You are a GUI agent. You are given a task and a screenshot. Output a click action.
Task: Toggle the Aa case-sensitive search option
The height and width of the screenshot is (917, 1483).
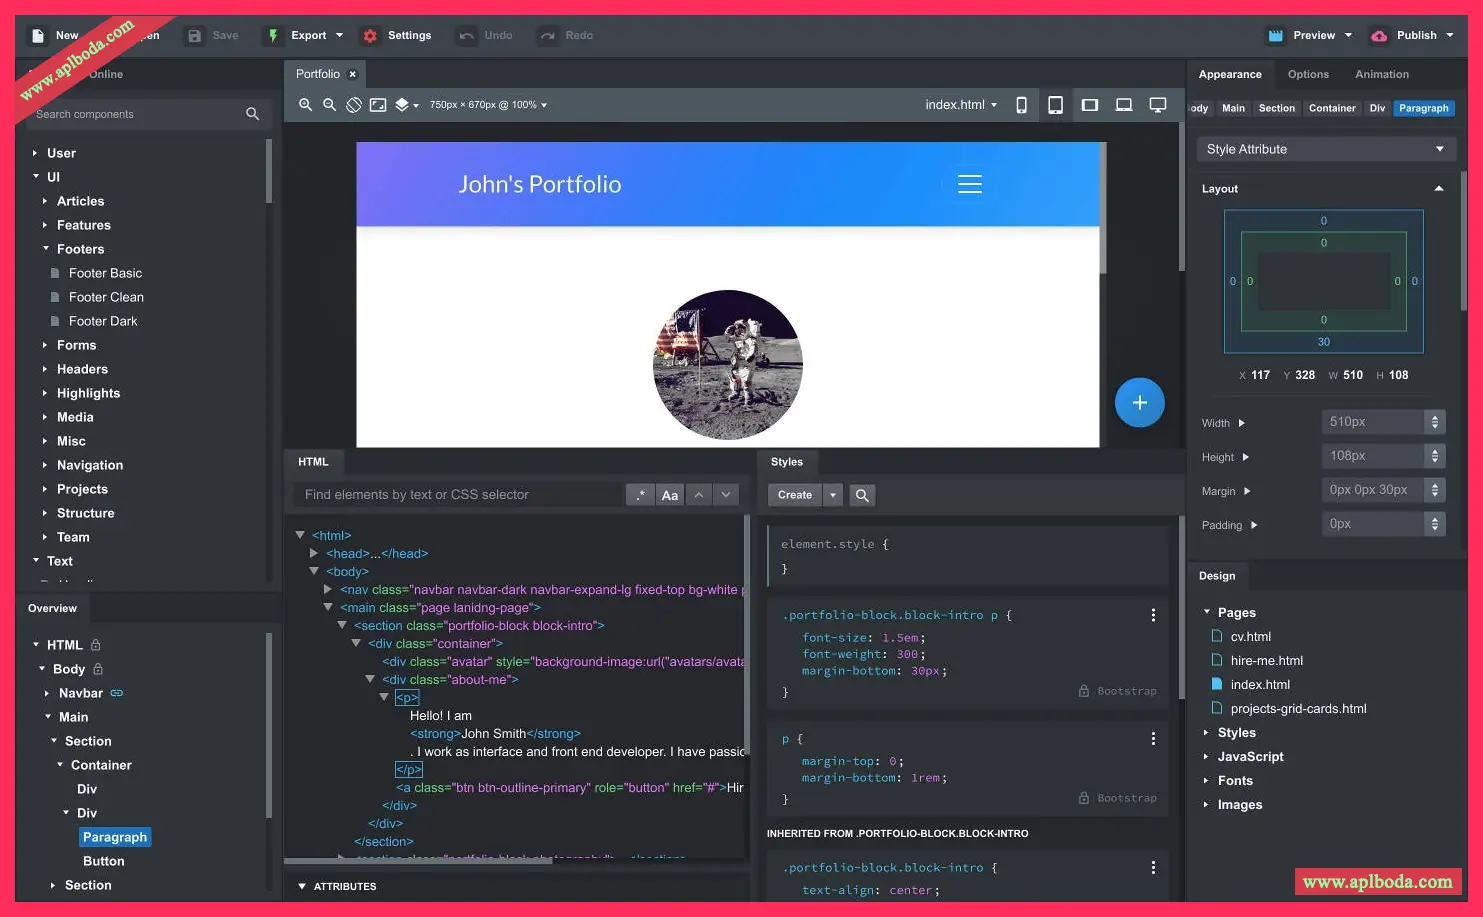point(670,495)
